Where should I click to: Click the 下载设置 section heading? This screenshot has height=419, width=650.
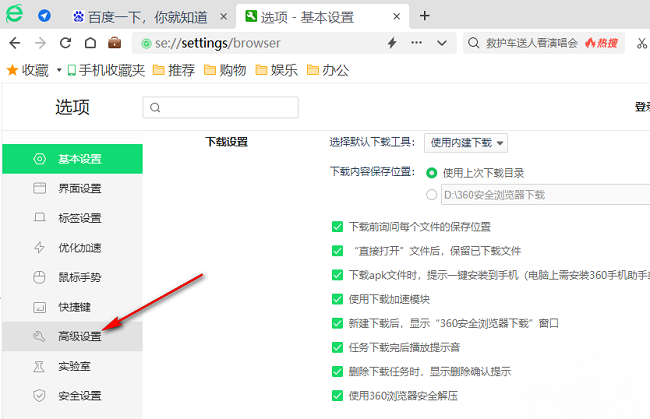pos(226,142)
